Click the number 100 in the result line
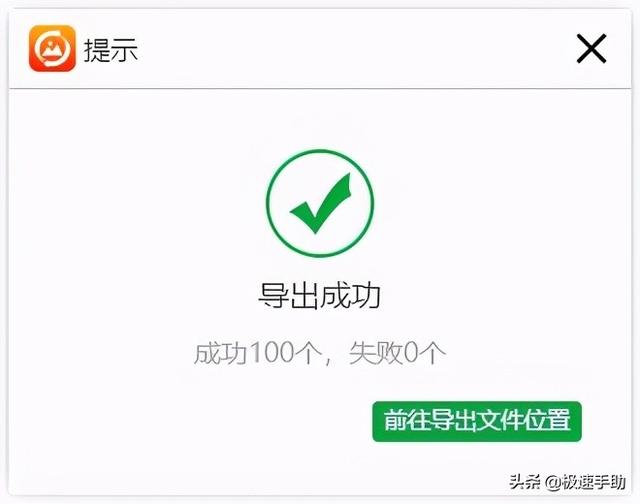 pyautogui.click(x=272, y=353)
